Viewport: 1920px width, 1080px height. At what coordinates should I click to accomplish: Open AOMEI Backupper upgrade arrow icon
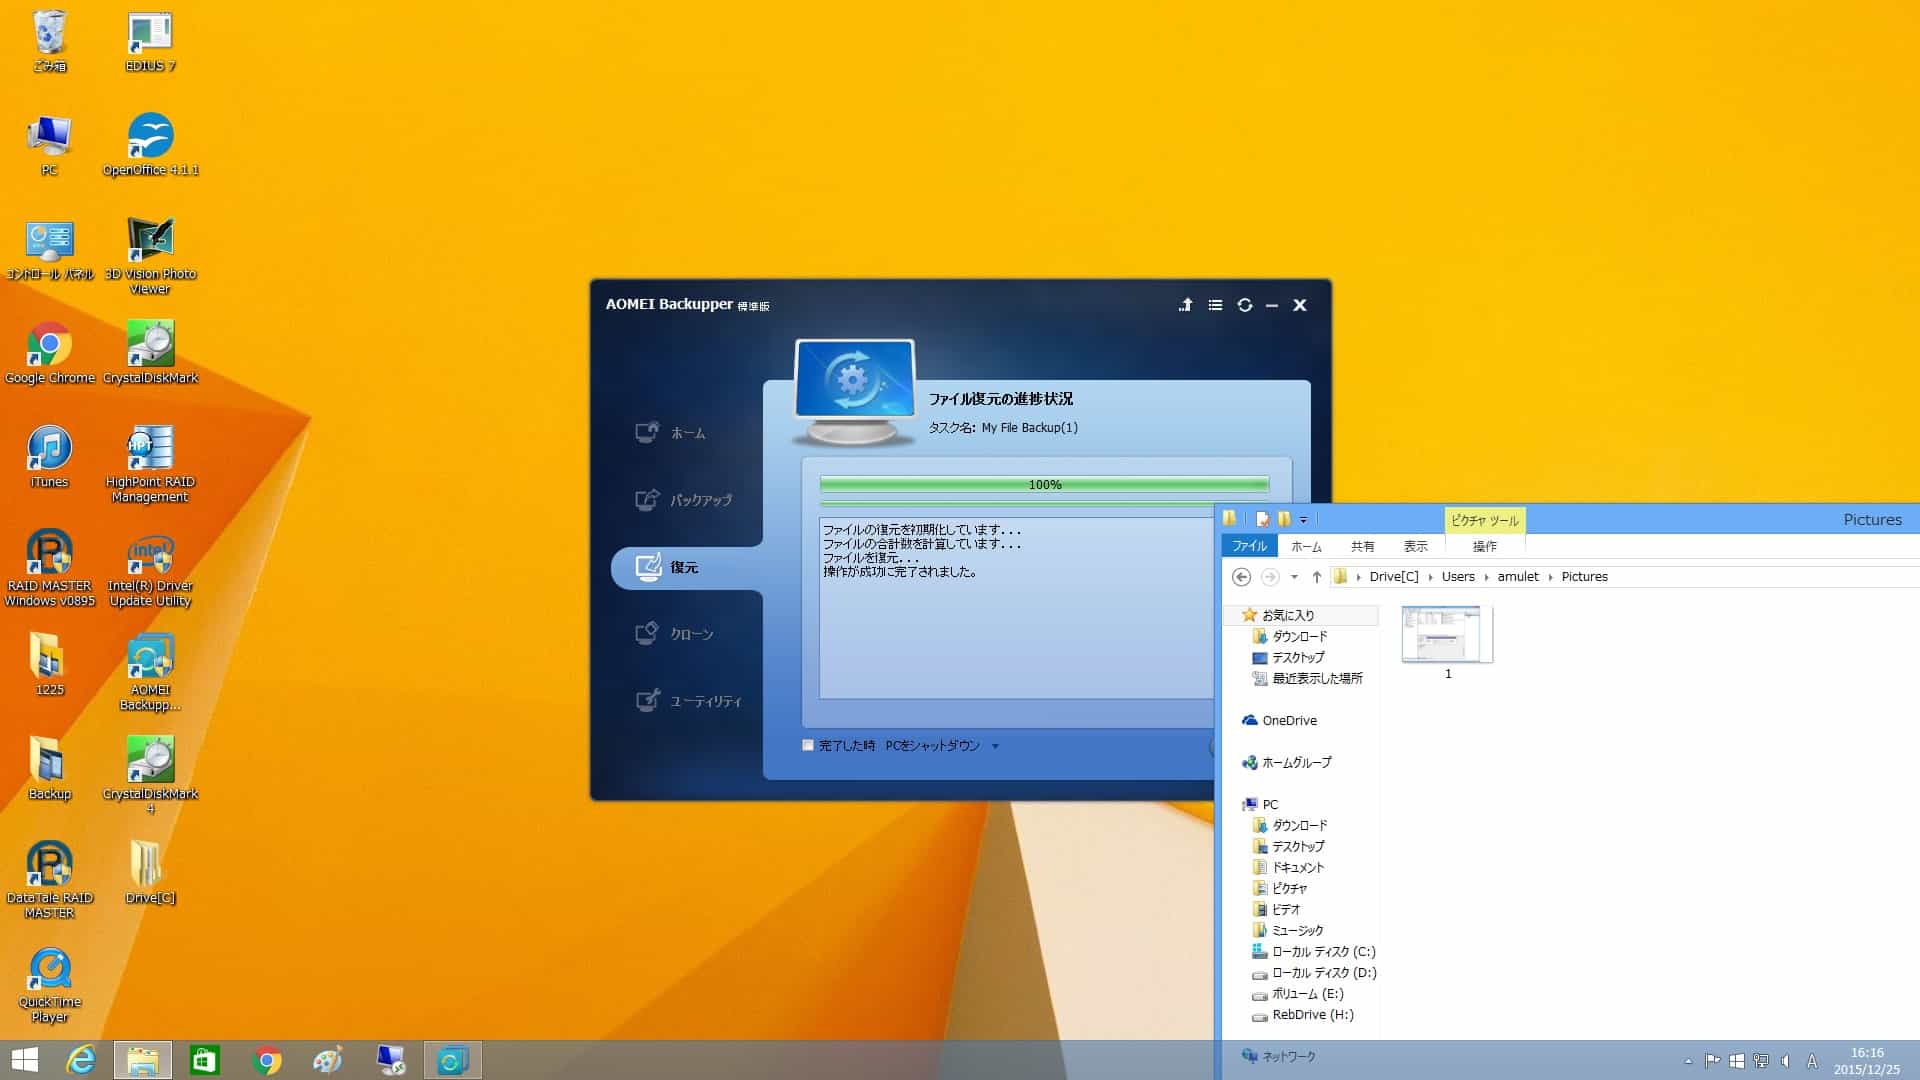tap(1185, 305)
